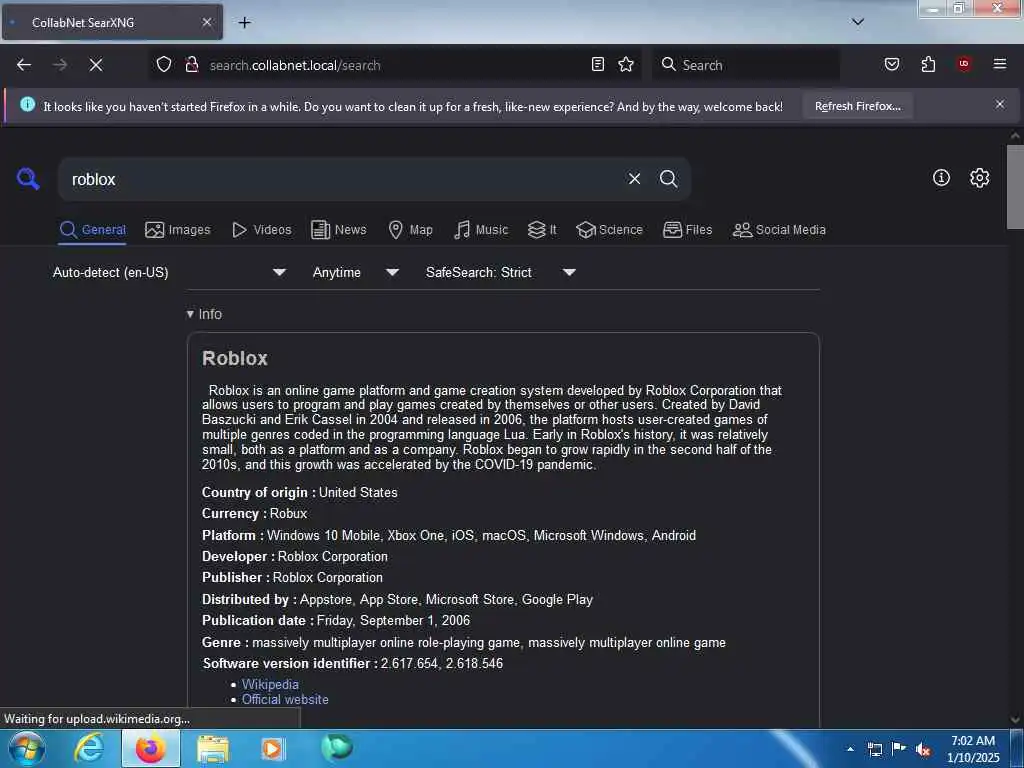The height and width of the screenshot is (768, 1024).
Task: Click the Firefox taskbar icon
Action: pos(150,748)
